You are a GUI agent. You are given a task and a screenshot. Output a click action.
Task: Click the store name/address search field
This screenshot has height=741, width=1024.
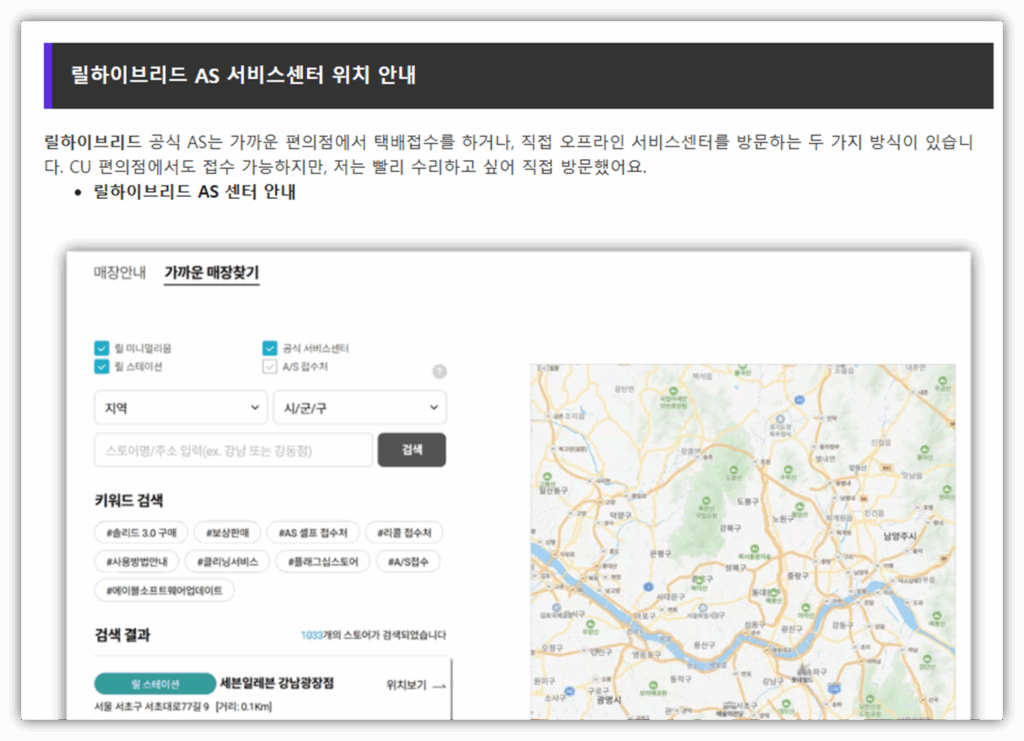point(233,450)
